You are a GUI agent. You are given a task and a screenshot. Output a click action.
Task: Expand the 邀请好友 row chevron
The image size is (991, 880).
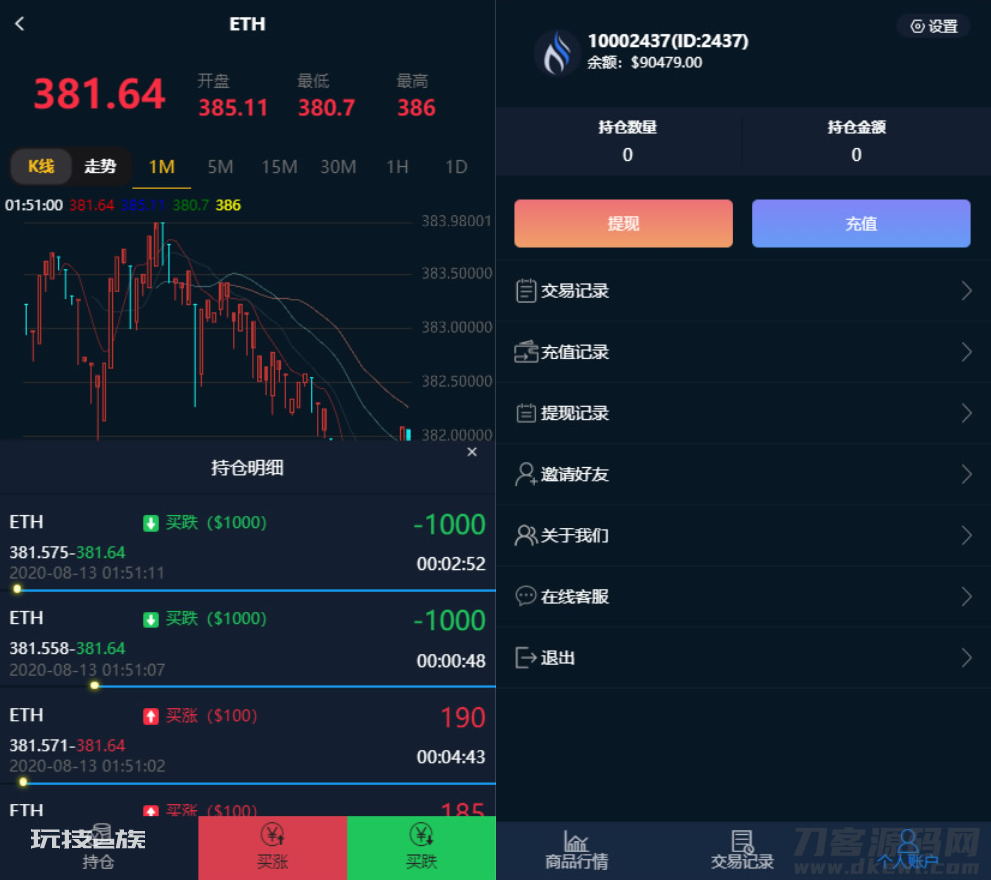(966, 474)
